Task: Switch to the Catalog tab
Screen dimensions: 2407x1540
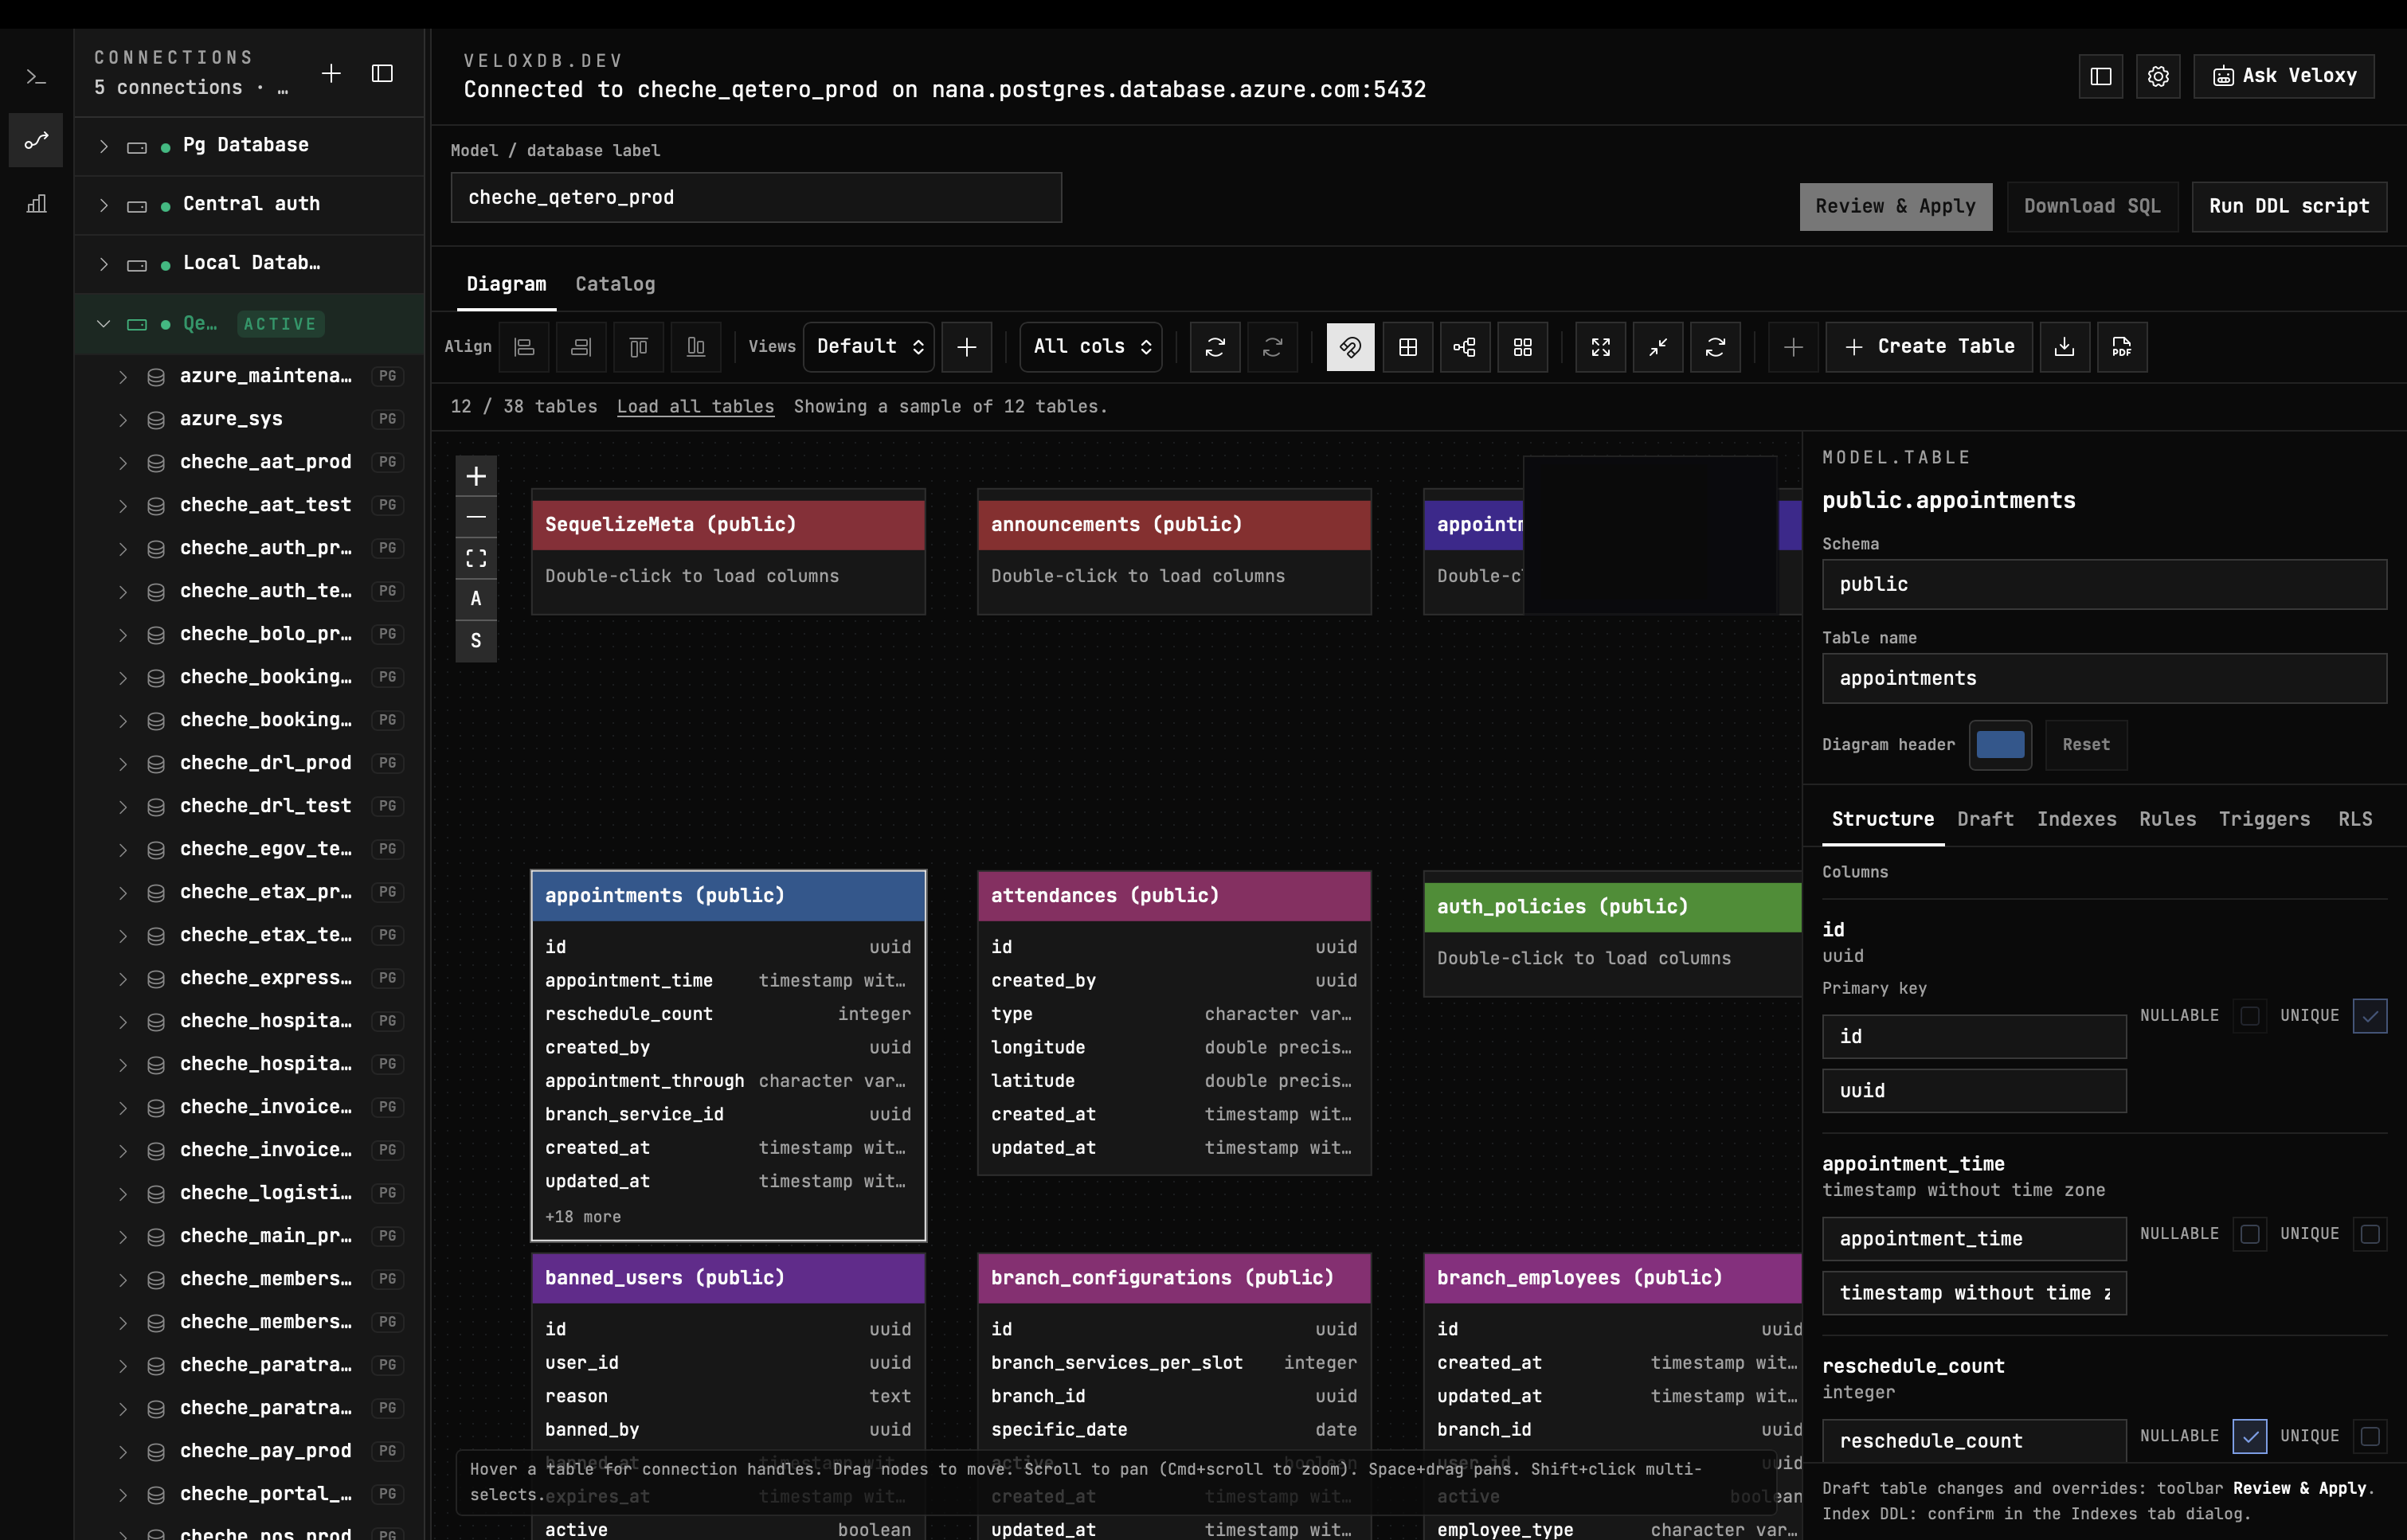Action: tap(615, 284)
